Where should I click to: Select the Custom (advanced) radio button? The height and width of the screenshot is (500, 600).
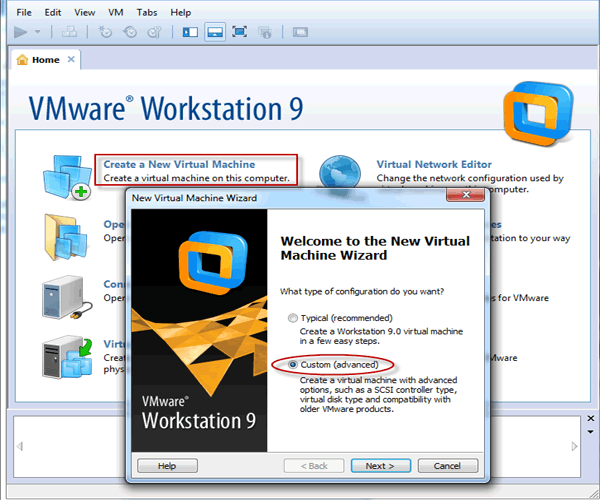click(x=293, y=365)
